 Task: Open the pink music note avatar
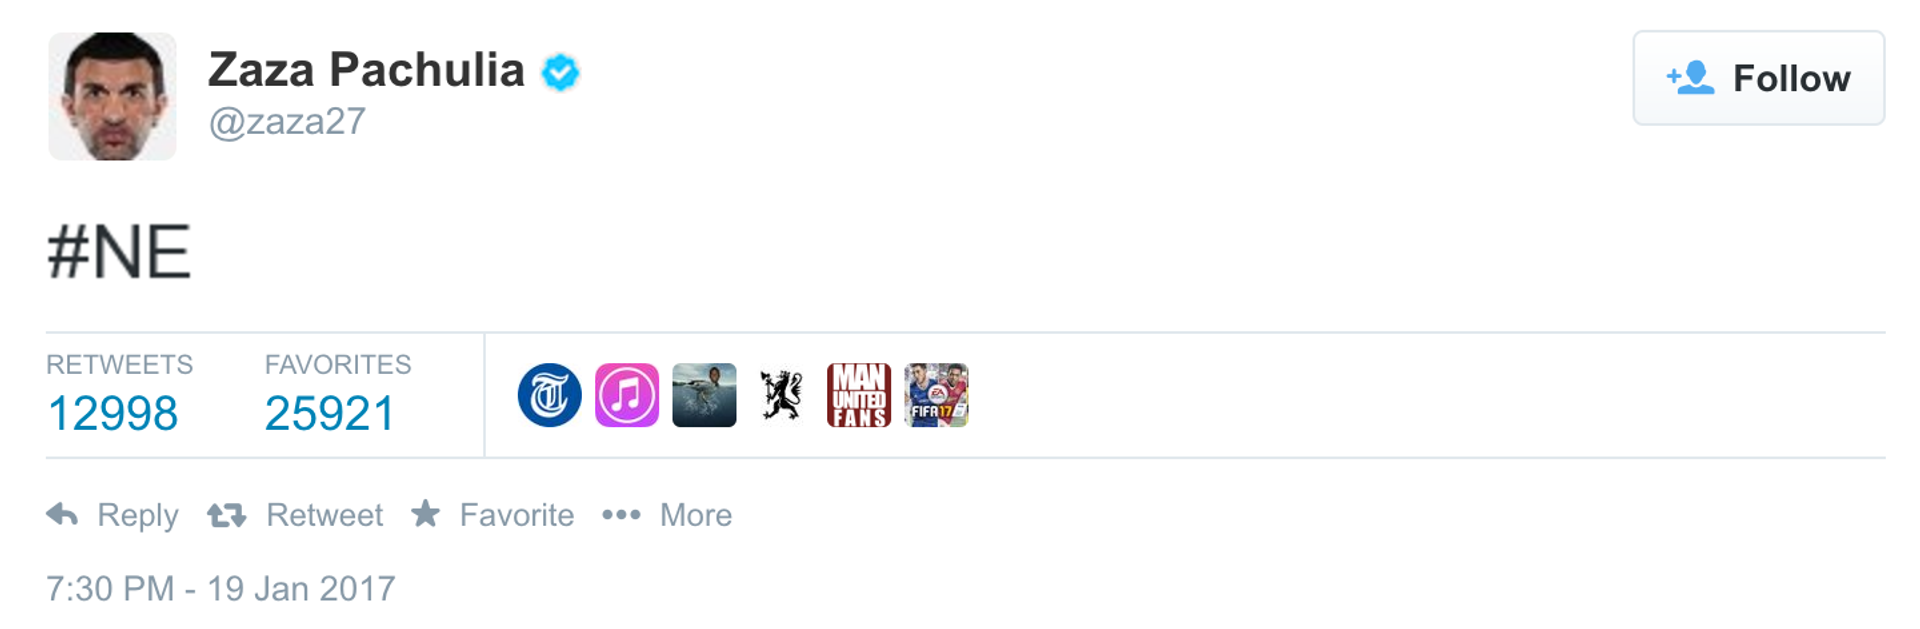(627, 395)
